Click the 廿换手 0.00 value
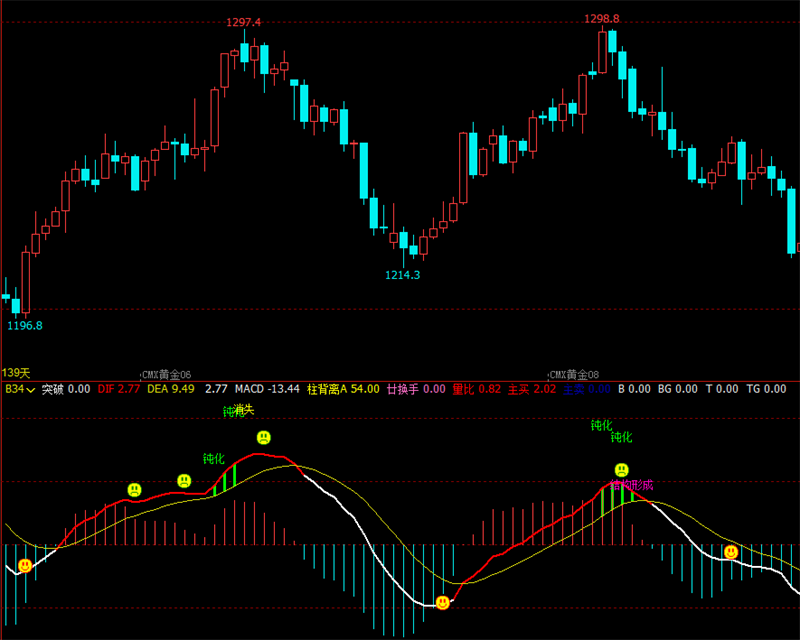800x640 pixels. coord(416,389)
